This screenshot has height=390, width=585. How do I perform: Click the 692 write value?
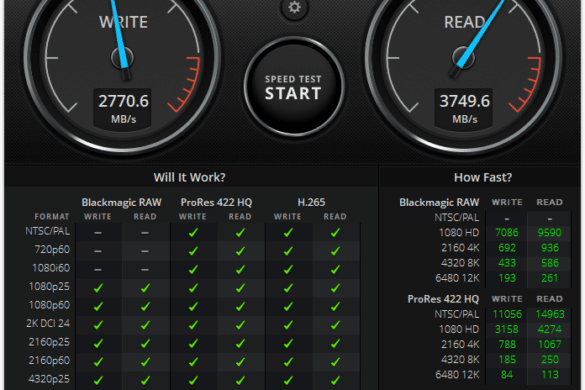click(507, 248)
